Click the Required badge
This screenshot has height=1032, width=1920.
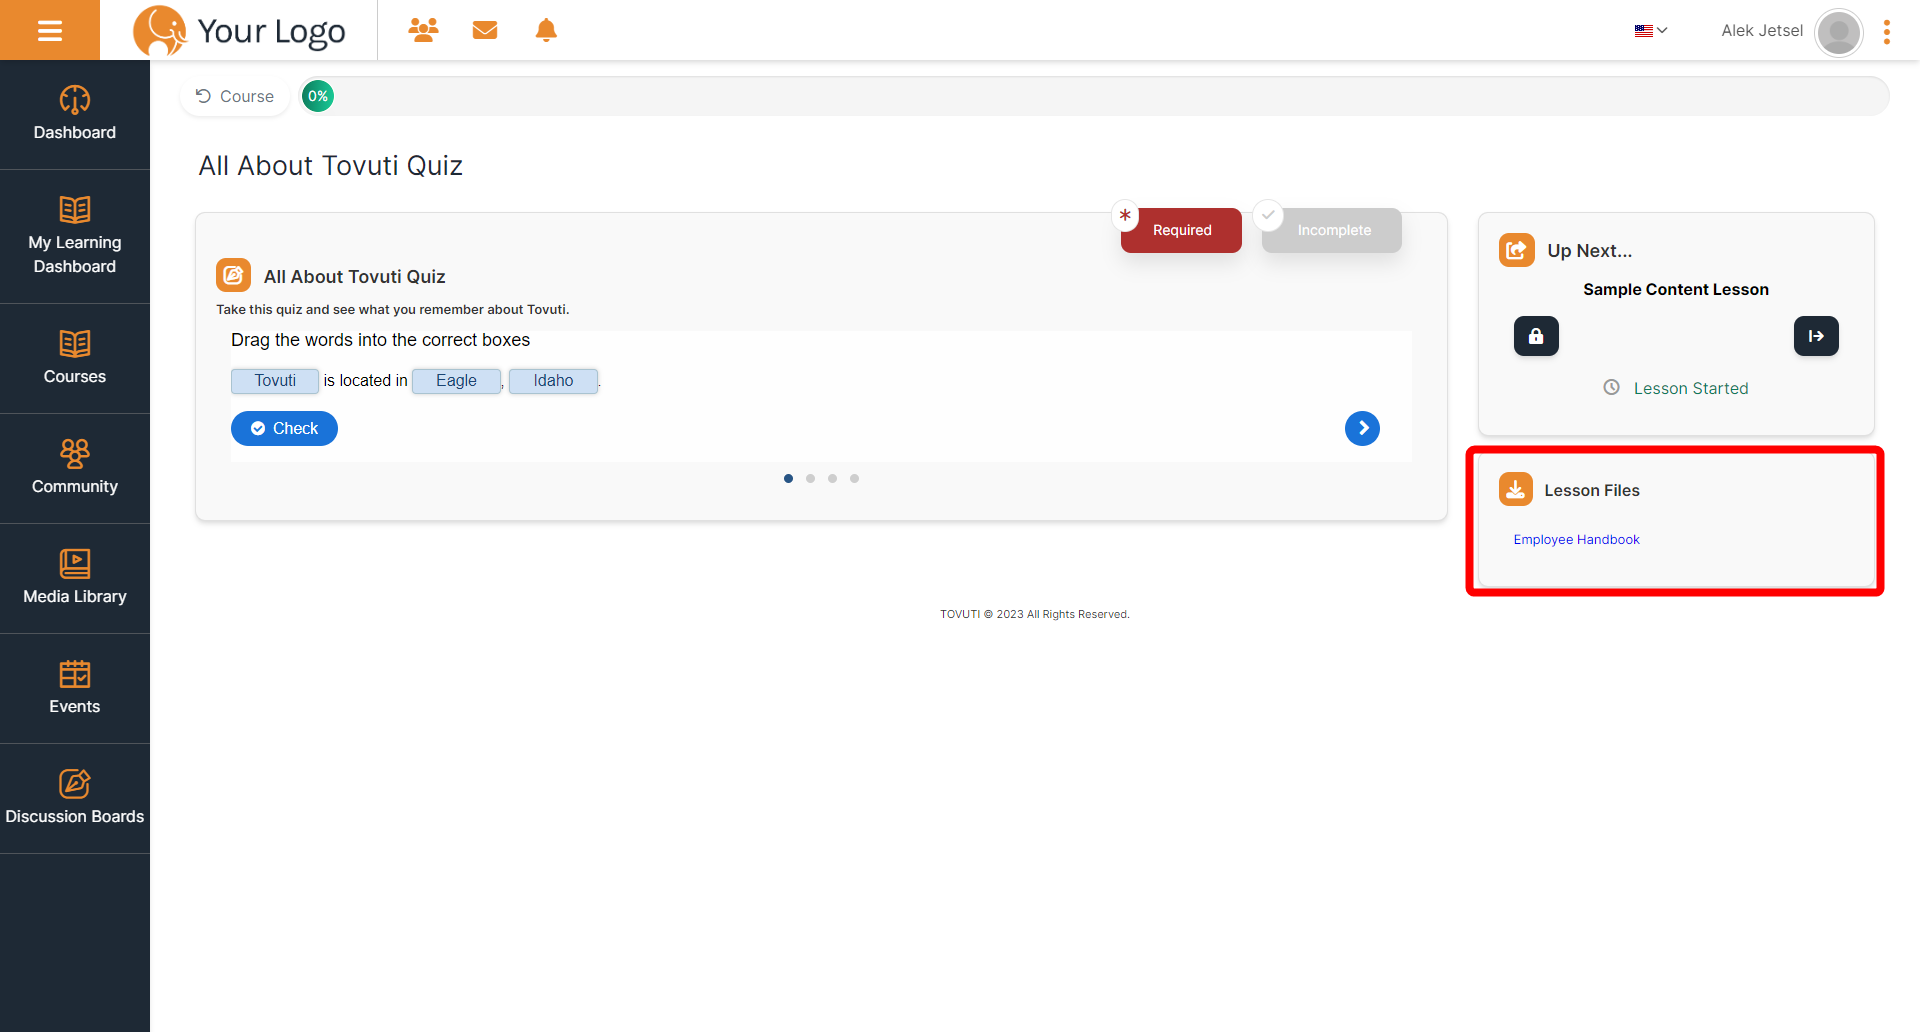point(1181,230)
